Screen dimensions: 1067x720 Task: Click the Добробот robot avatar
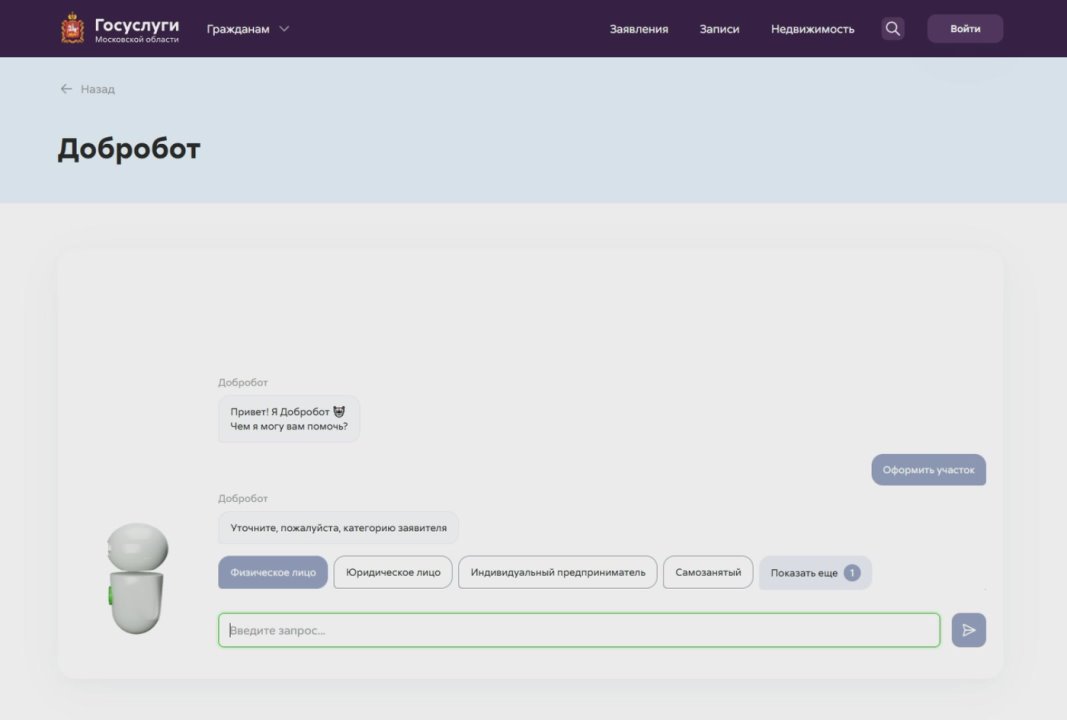136,579
